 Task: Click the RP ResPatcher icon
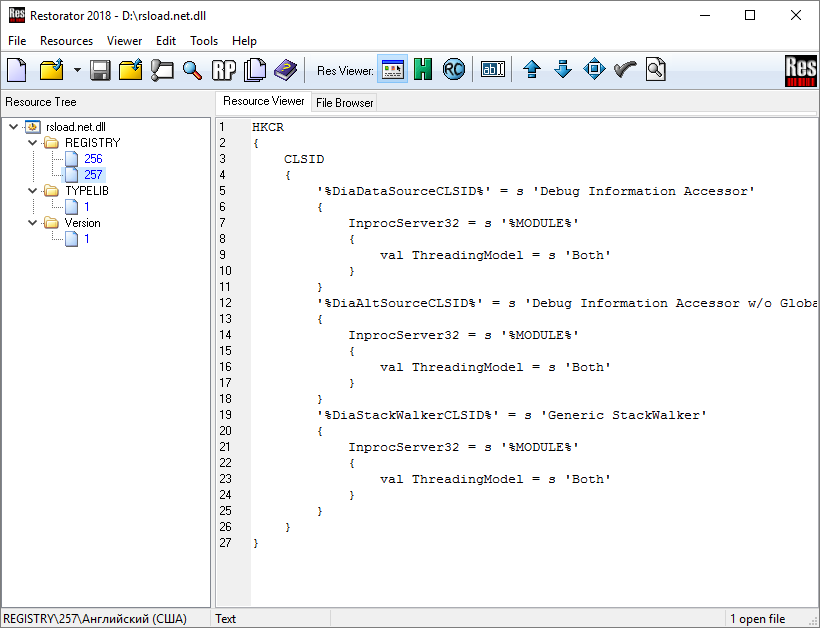(x=224, y=70)
